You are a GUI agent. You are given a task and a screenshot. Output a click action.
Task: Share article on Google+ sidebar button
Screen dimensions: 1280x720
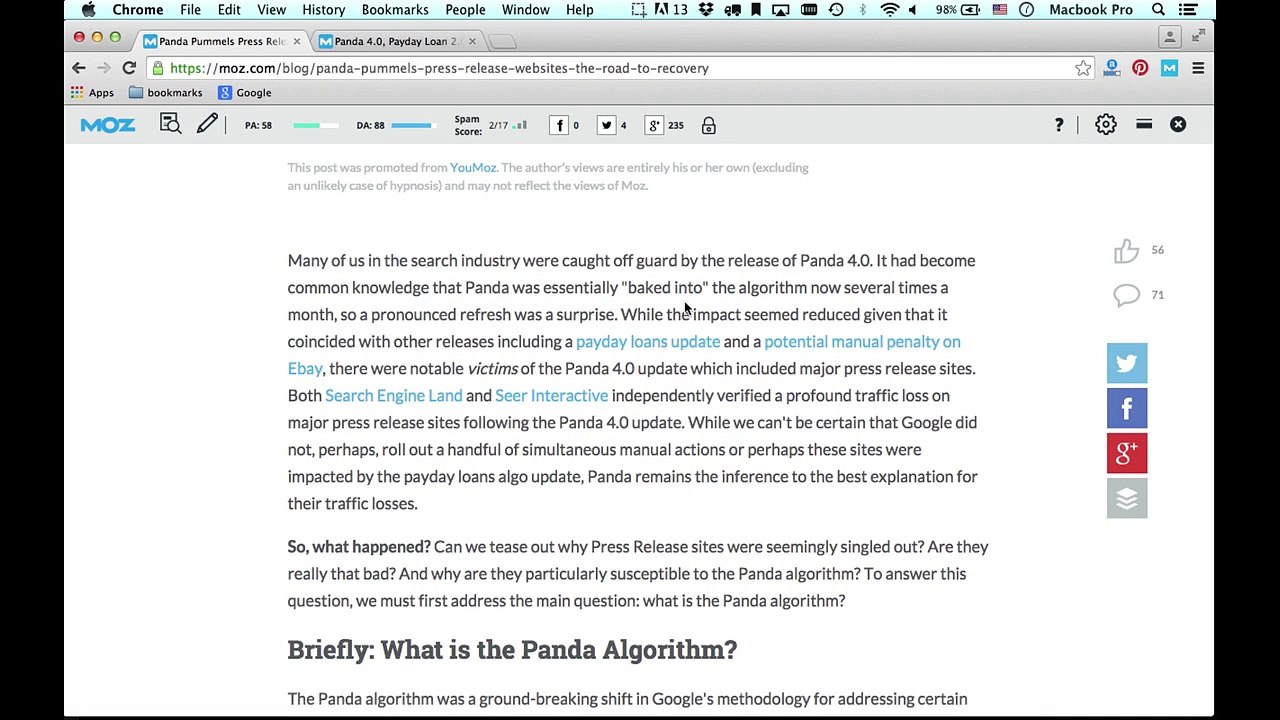(x=1127, y=453)
